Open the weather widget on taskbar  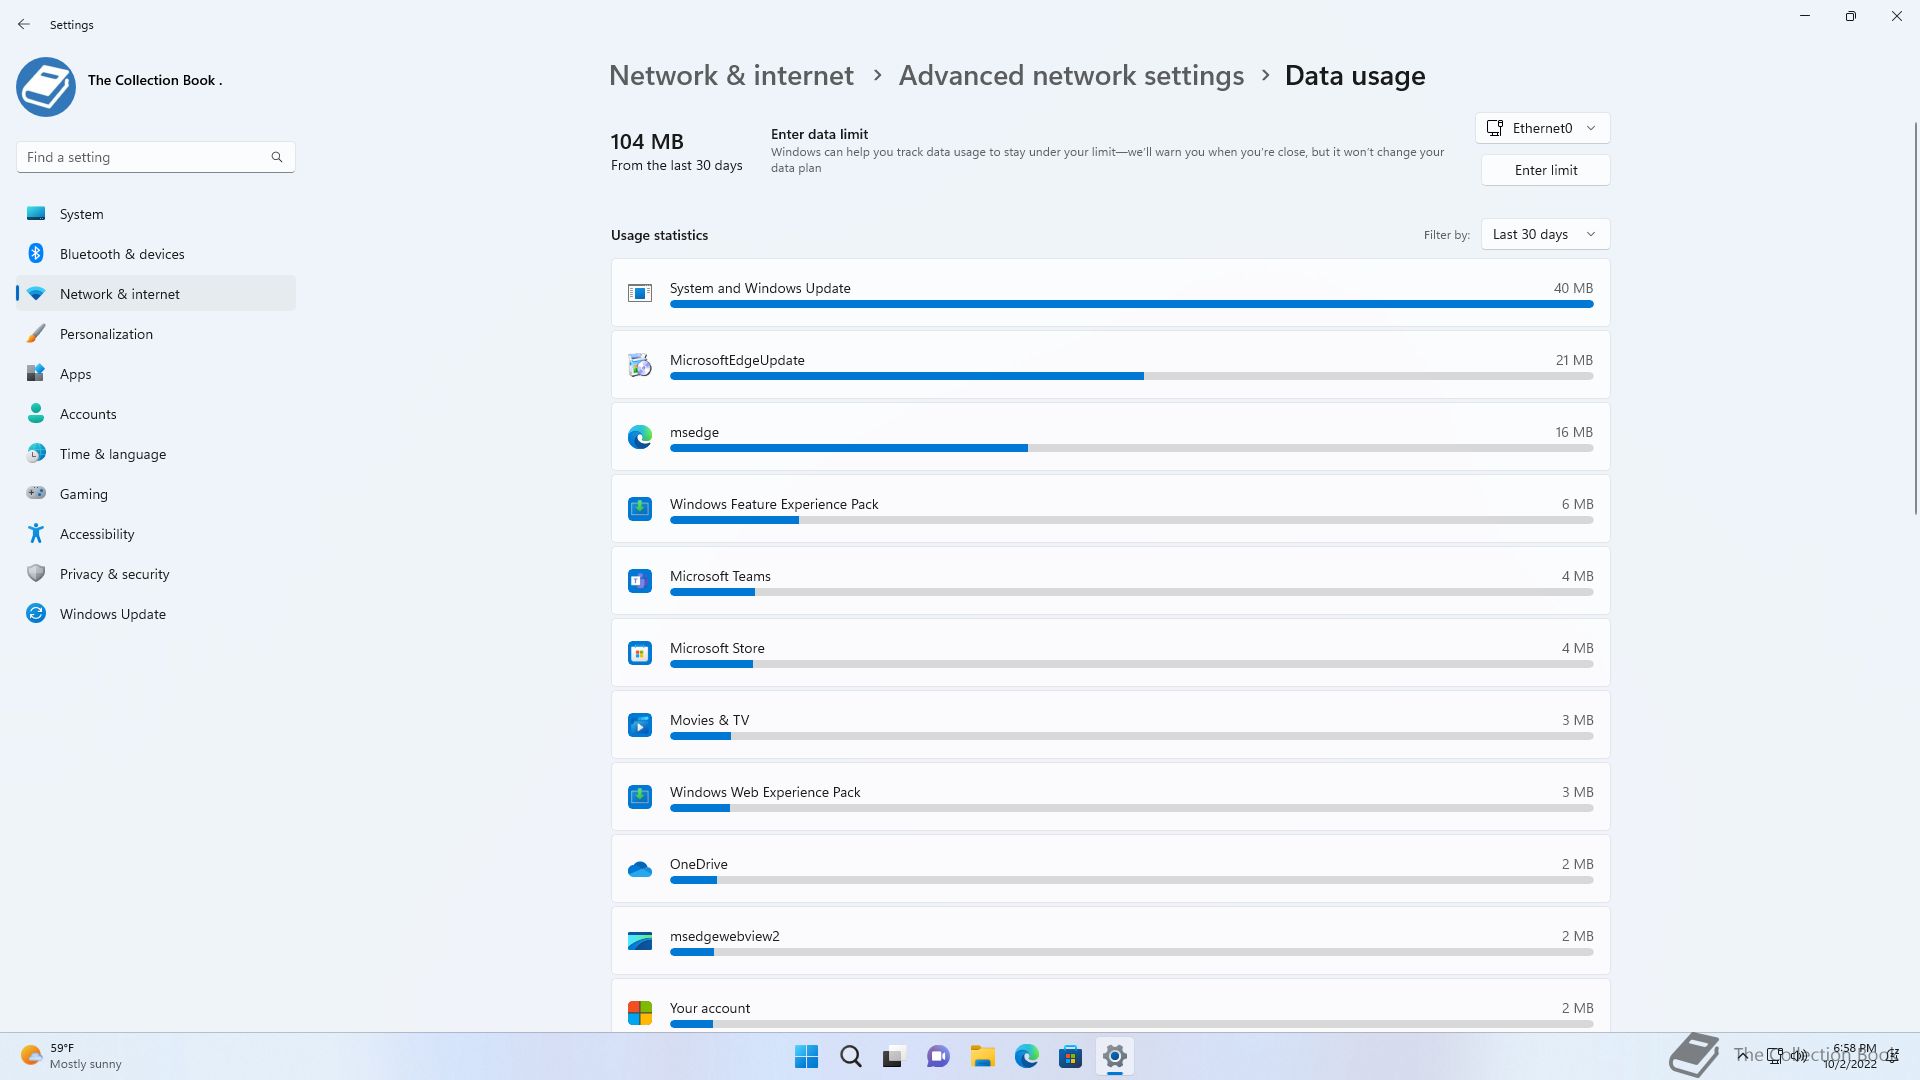click(x=71, y=1056)
